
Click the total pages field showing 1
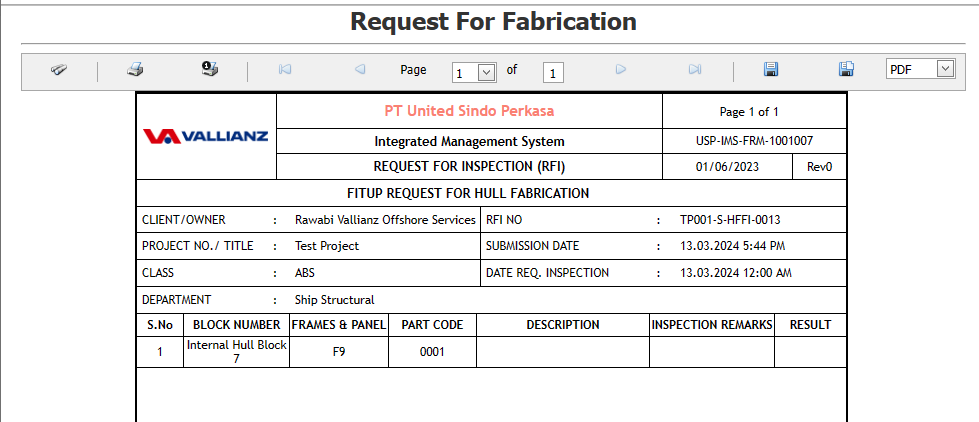tap(554, 72)
